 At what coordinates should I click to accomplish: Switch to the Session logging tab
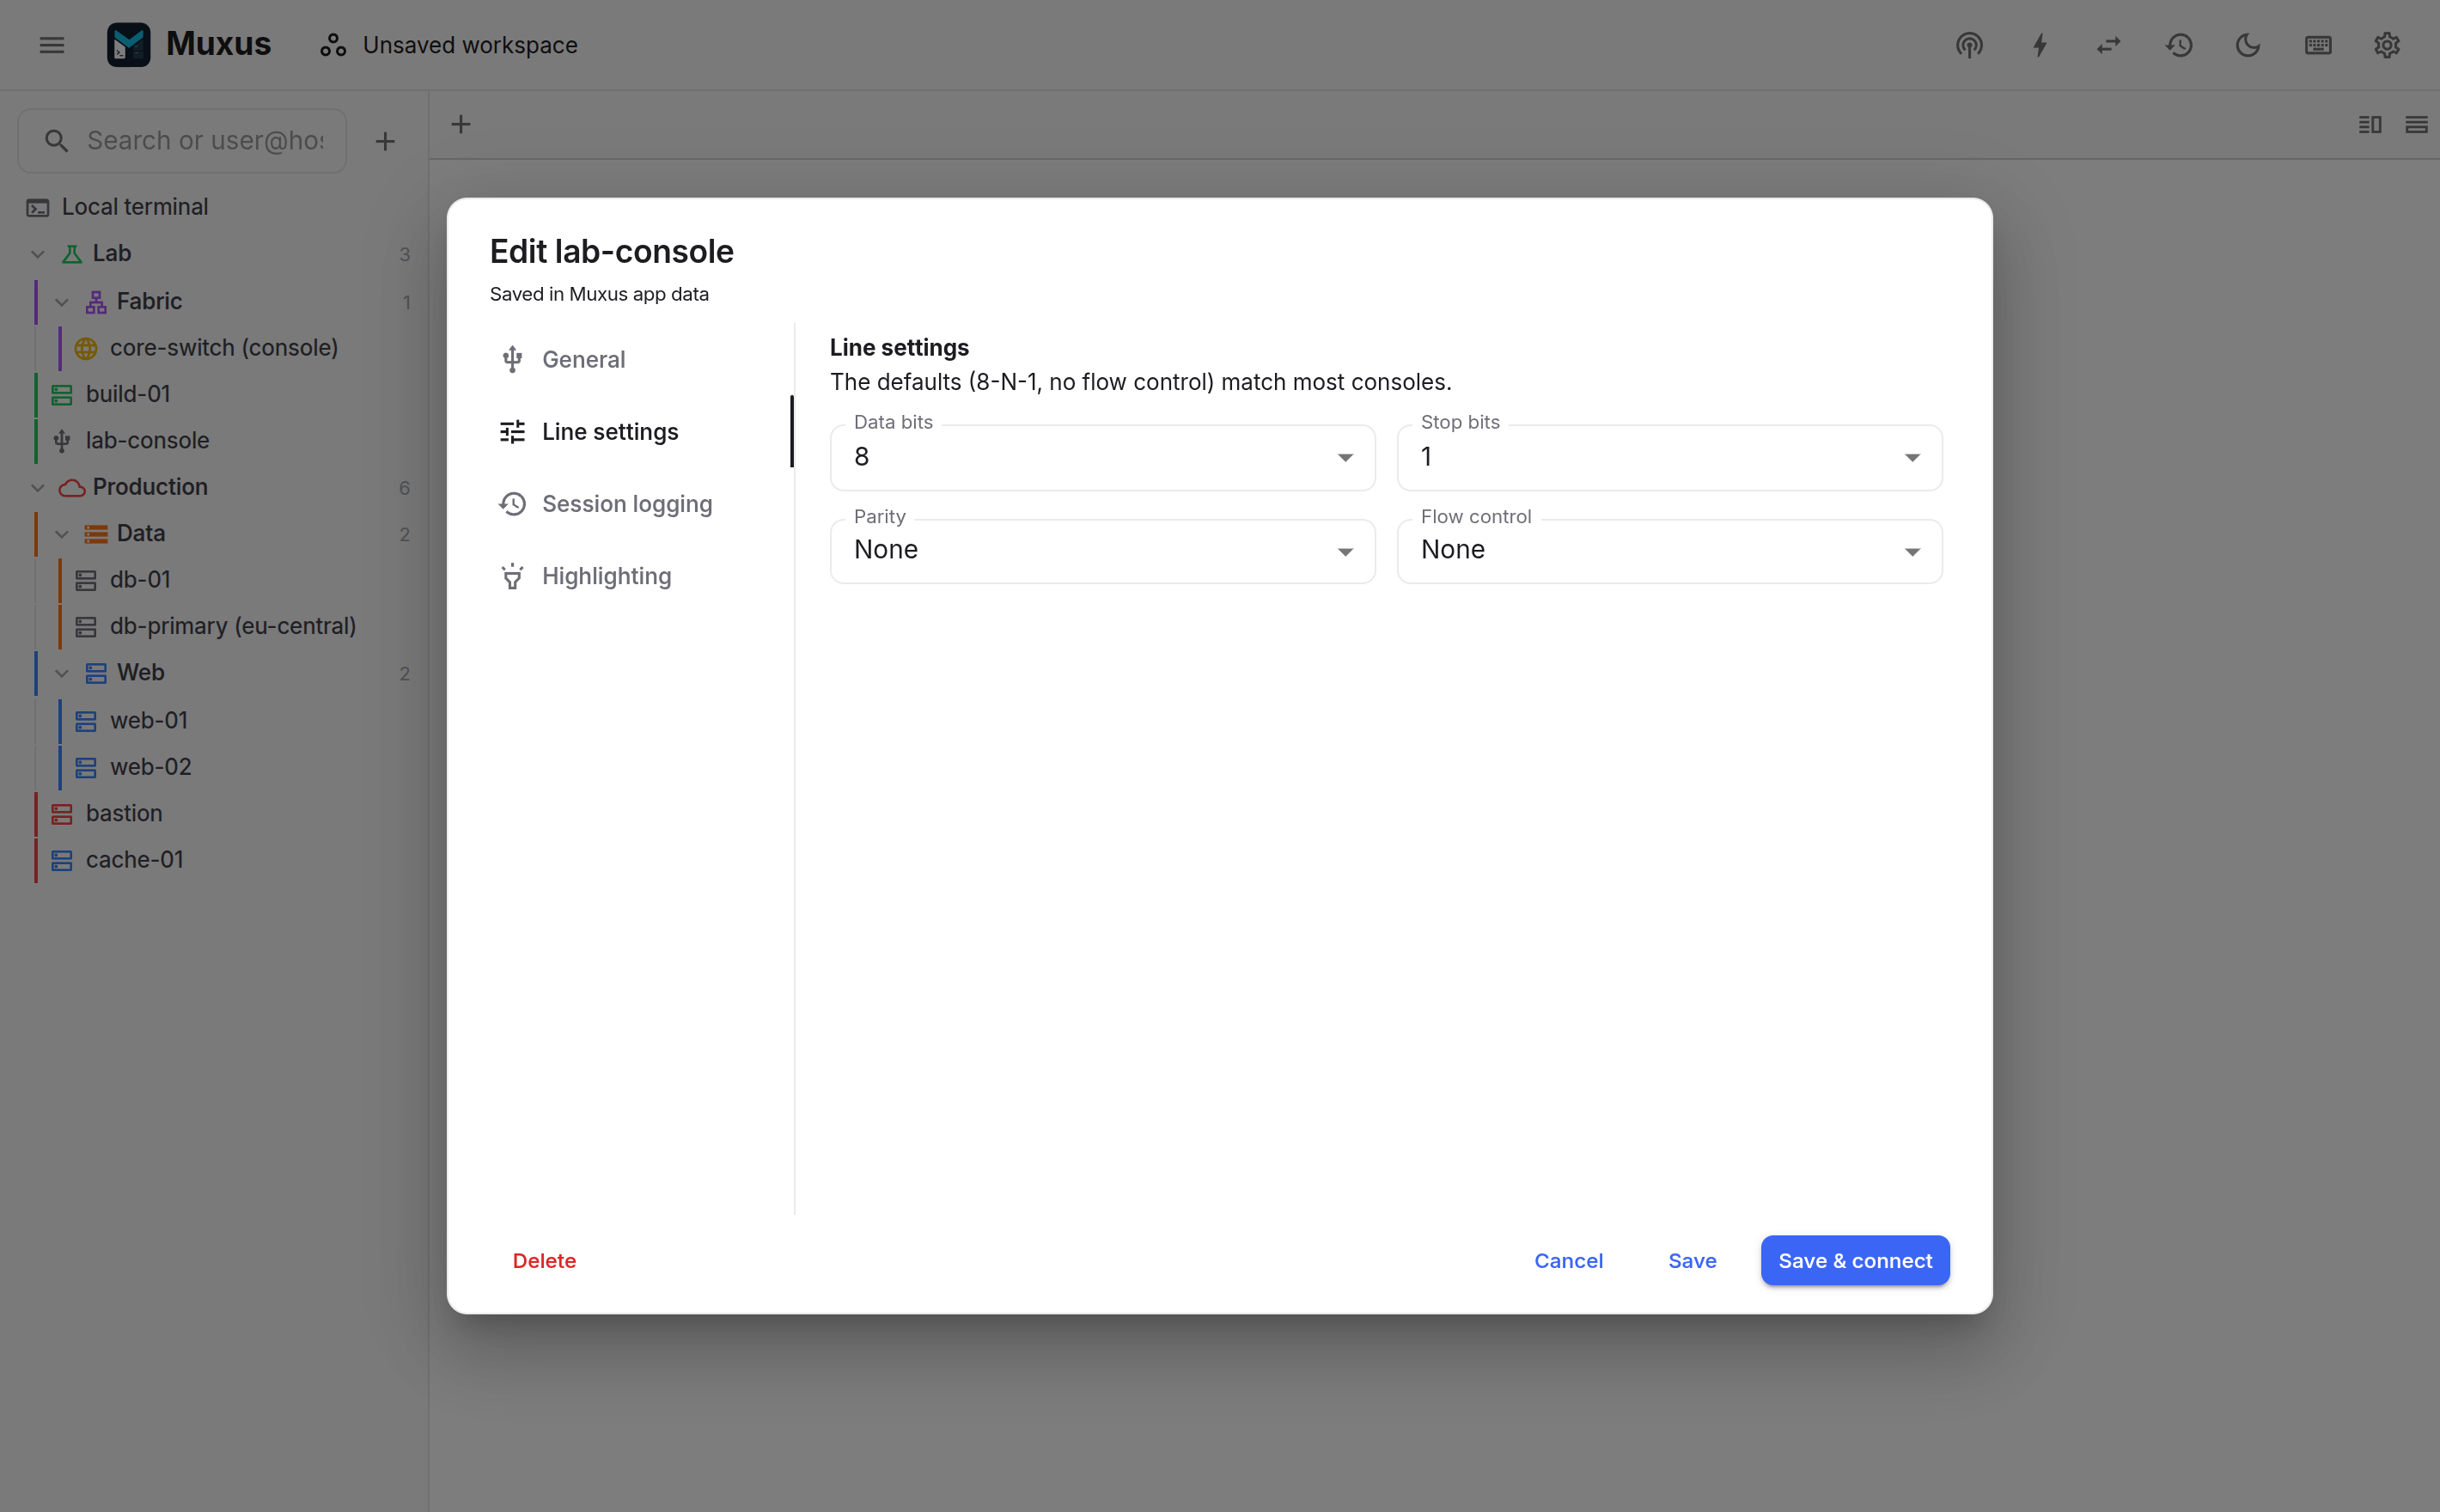pos(640,504)
